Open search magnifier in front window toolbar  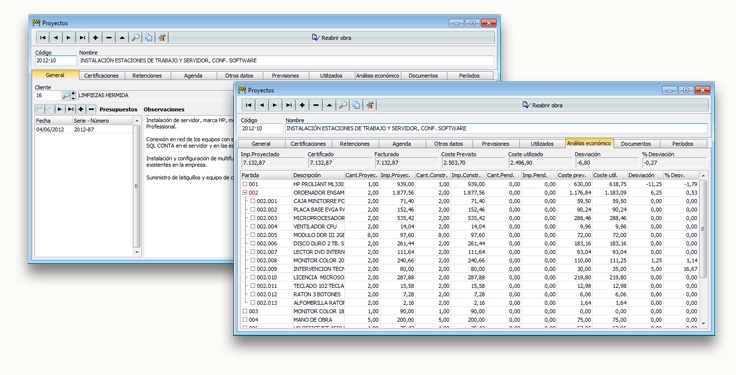[x=343, y=106]
